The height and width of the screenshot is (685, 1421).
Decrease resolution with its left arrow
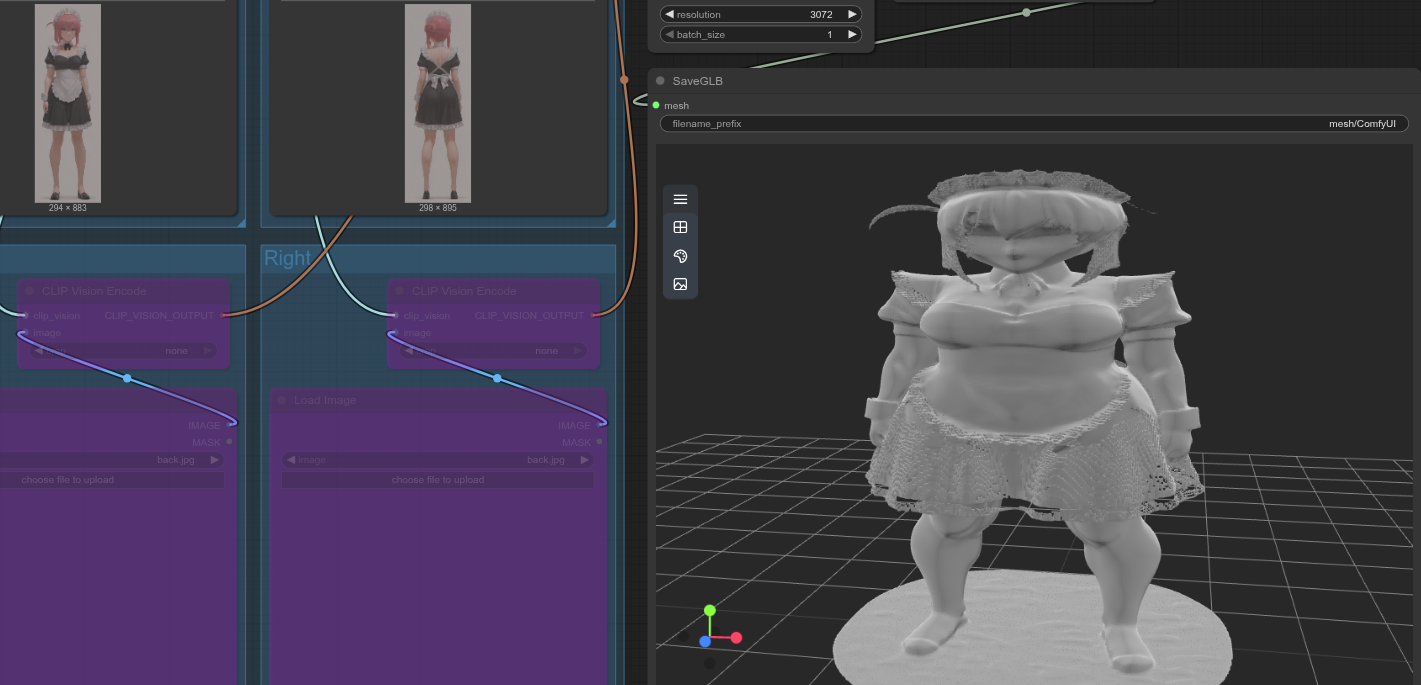(x=669, y=14)
